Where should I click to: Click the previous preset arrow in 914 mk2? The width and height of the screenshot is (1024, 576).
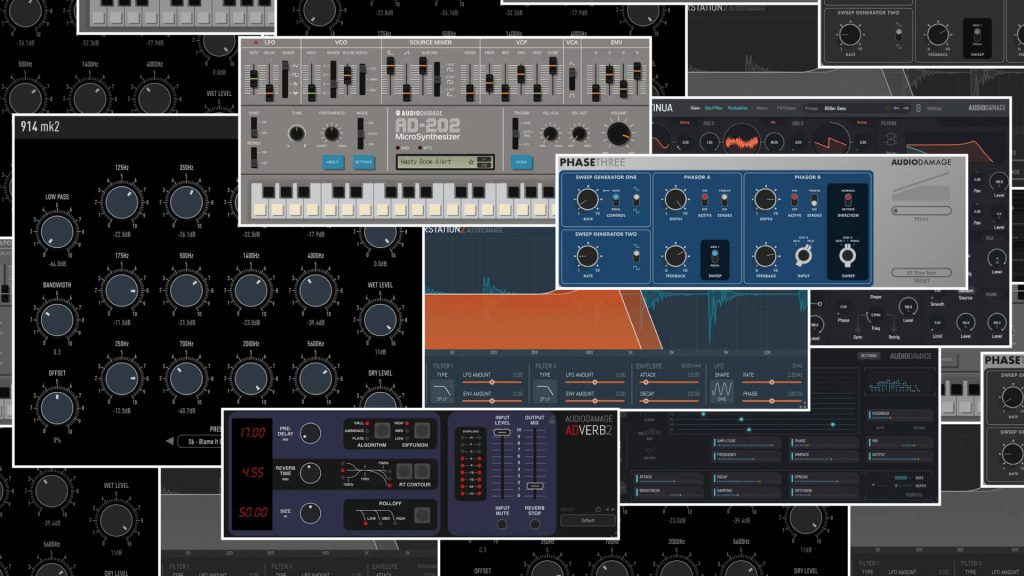tap(170, 441)
